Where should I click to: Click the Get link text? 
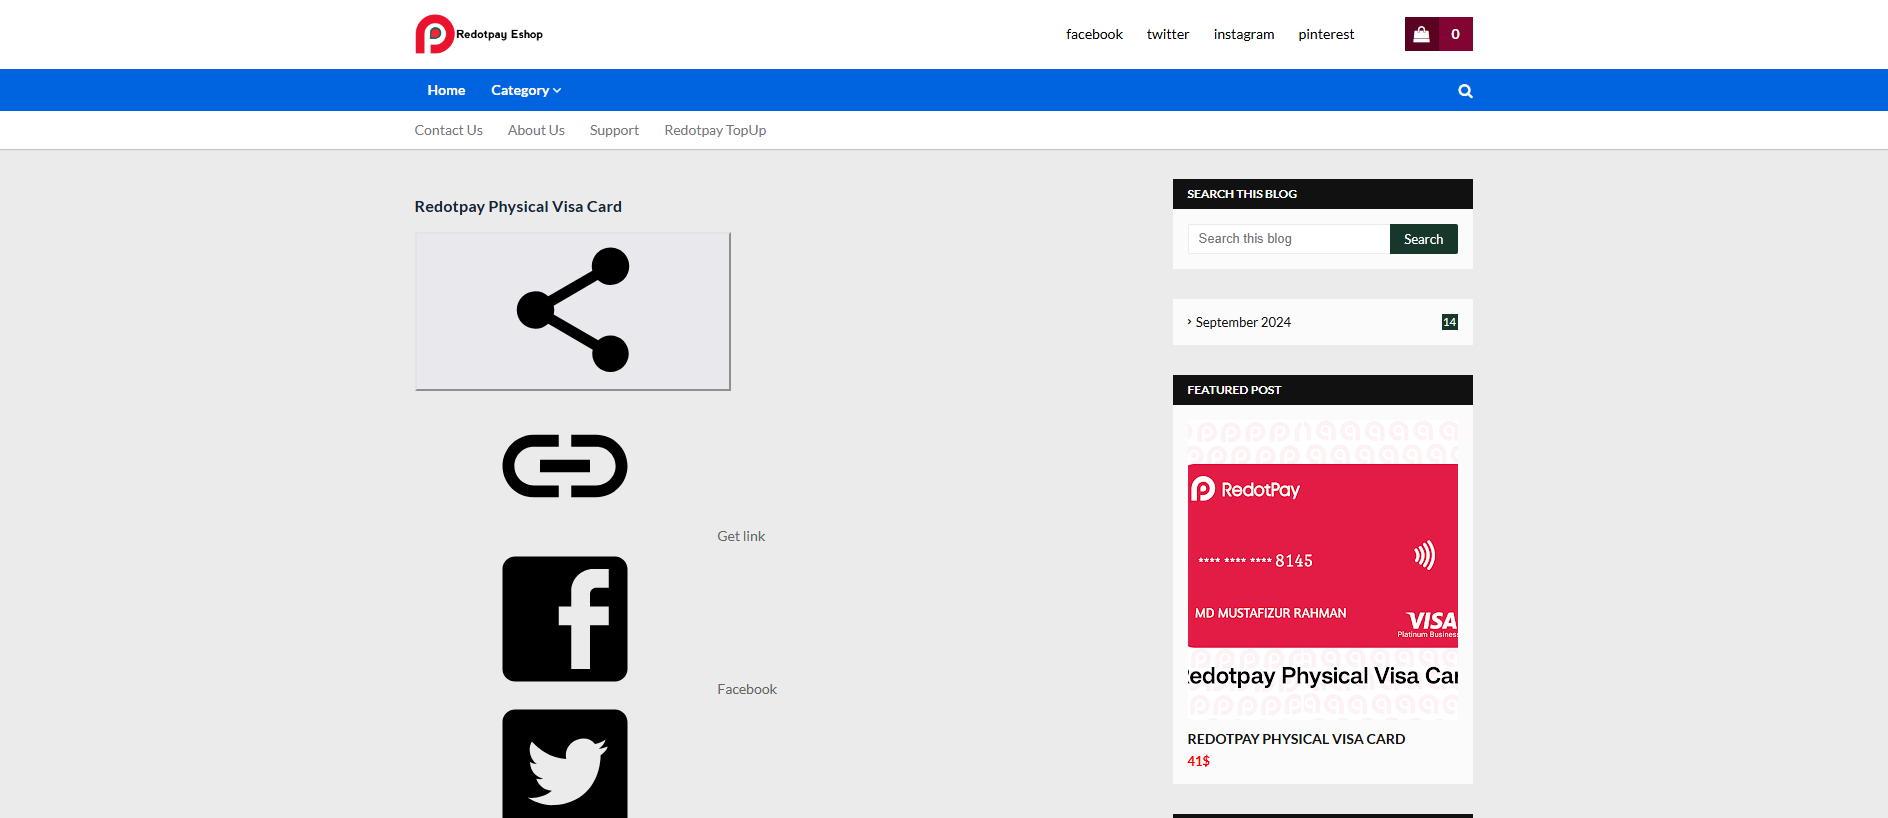(x=741, y=536)
